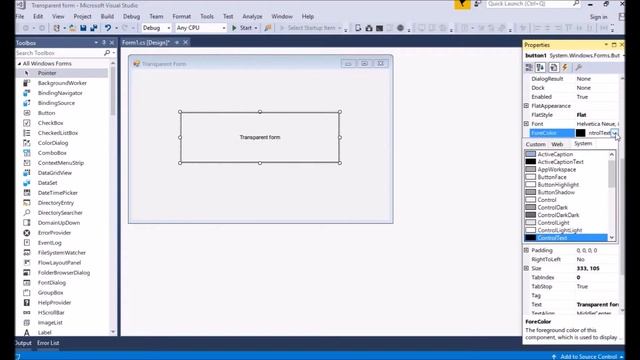Switch to System color tab
The width and height of the screenshot is (640, 360).
(583, 144)
